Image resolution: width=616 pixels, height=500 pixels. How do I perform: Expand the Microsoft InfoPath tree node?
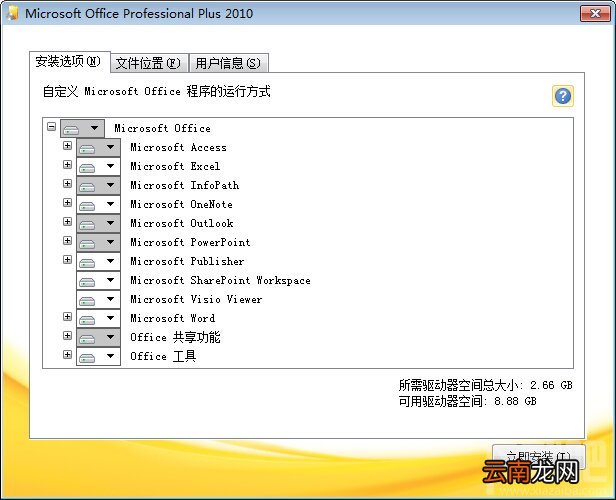[x=68, y=183]
